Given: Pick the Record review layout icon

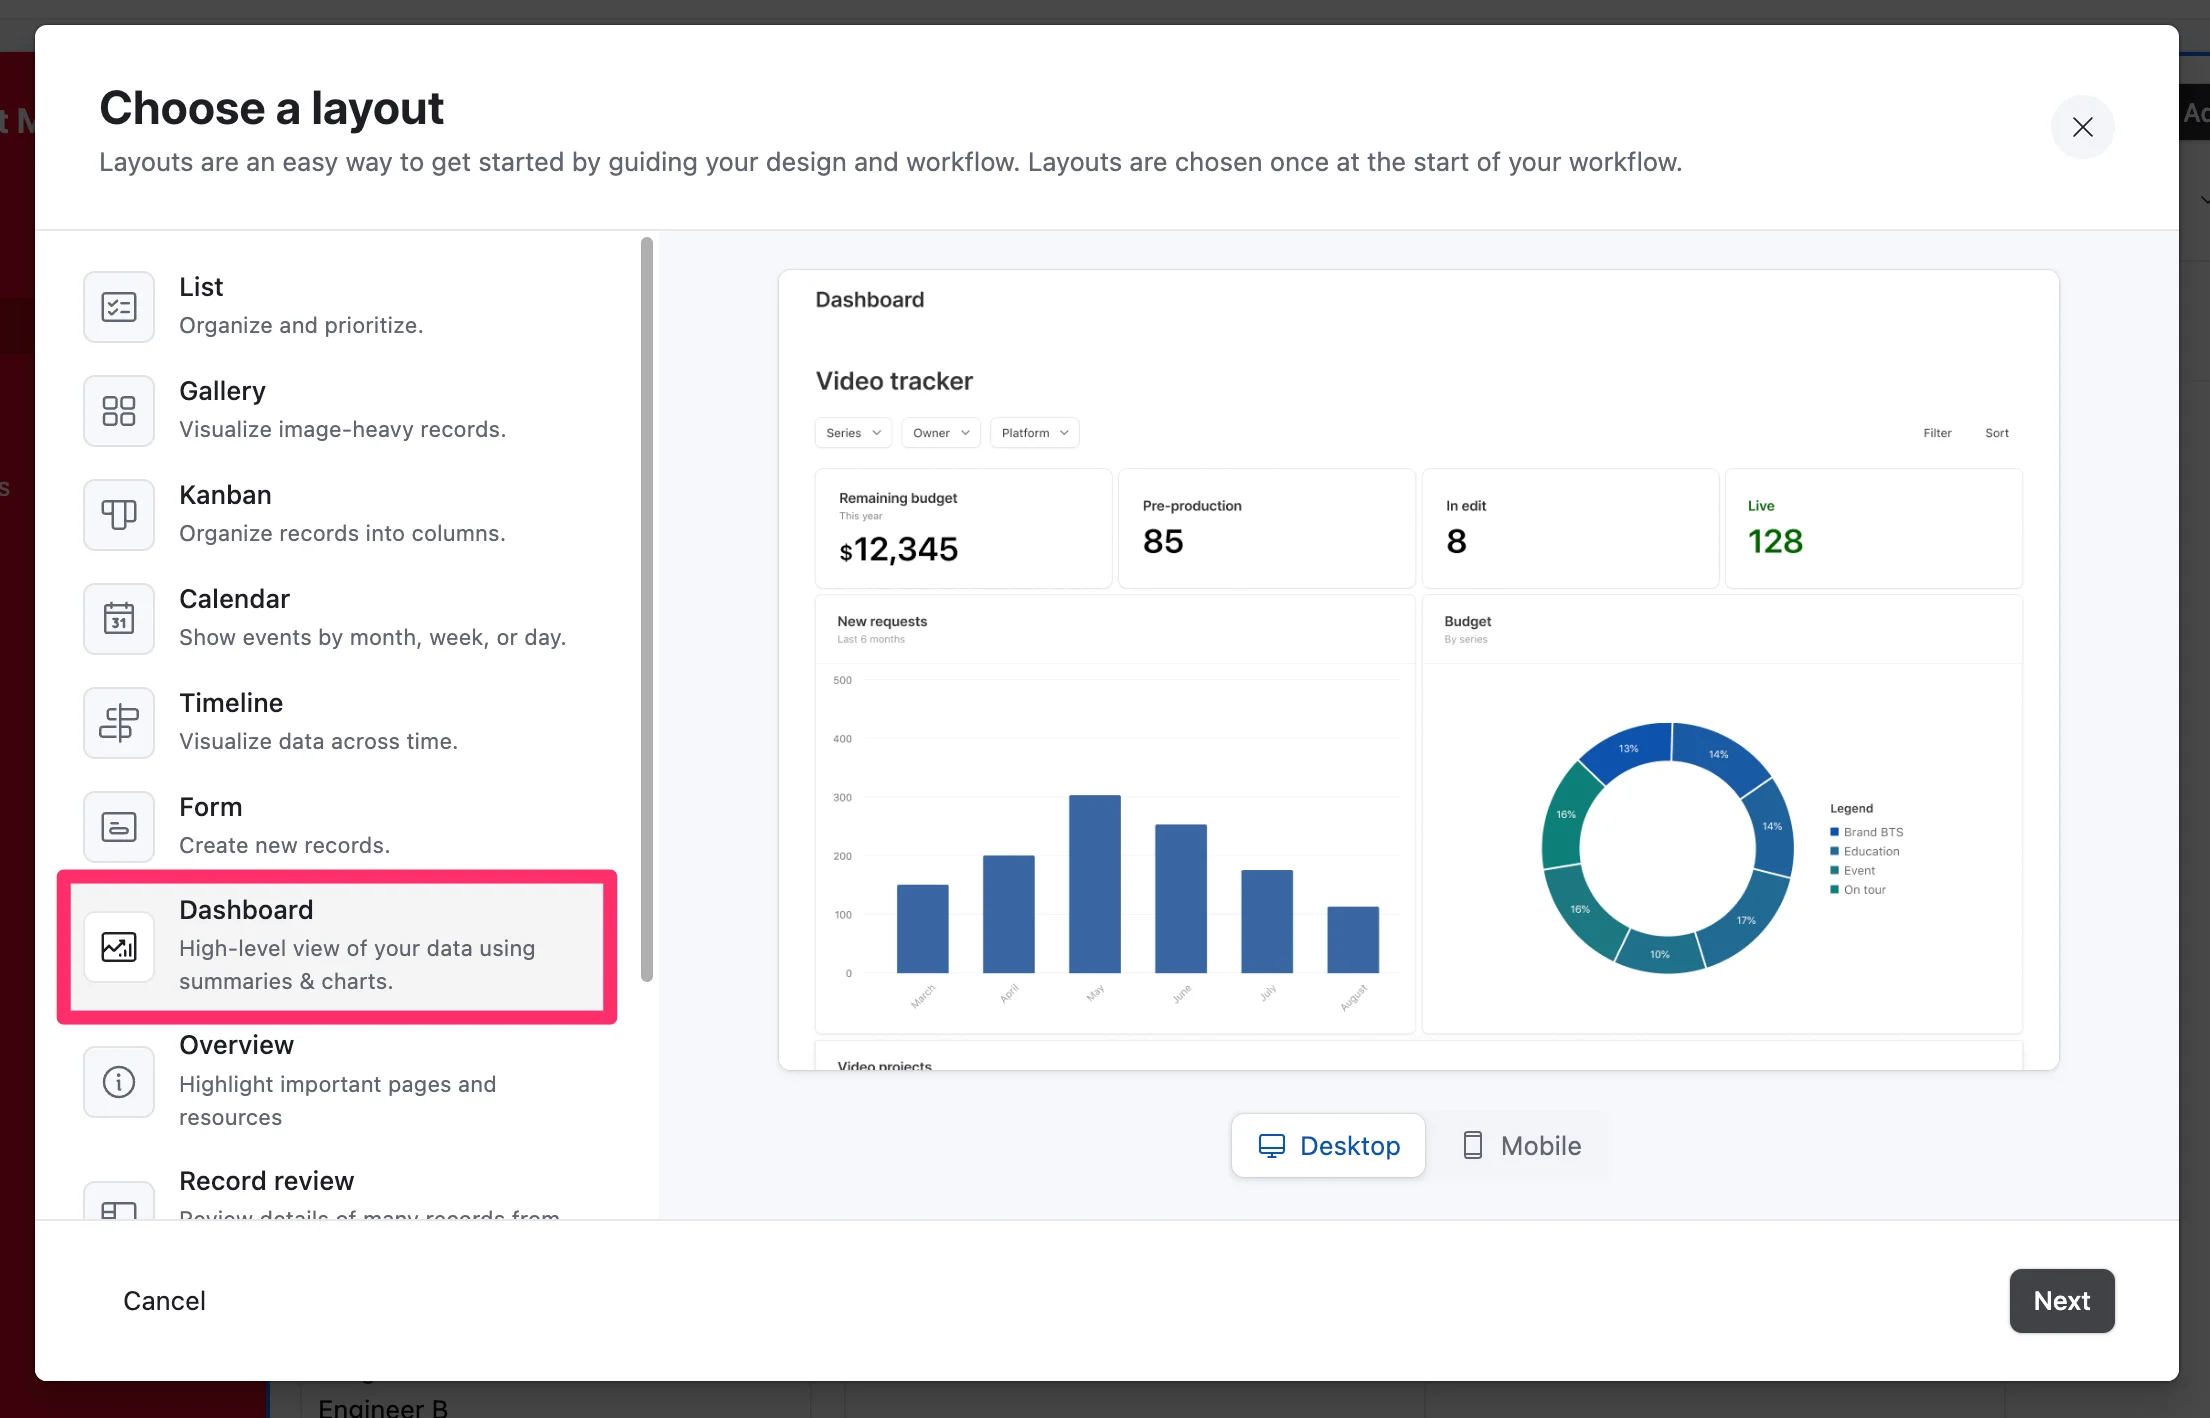Looking at the screenshot, I should coord(119,1205).
